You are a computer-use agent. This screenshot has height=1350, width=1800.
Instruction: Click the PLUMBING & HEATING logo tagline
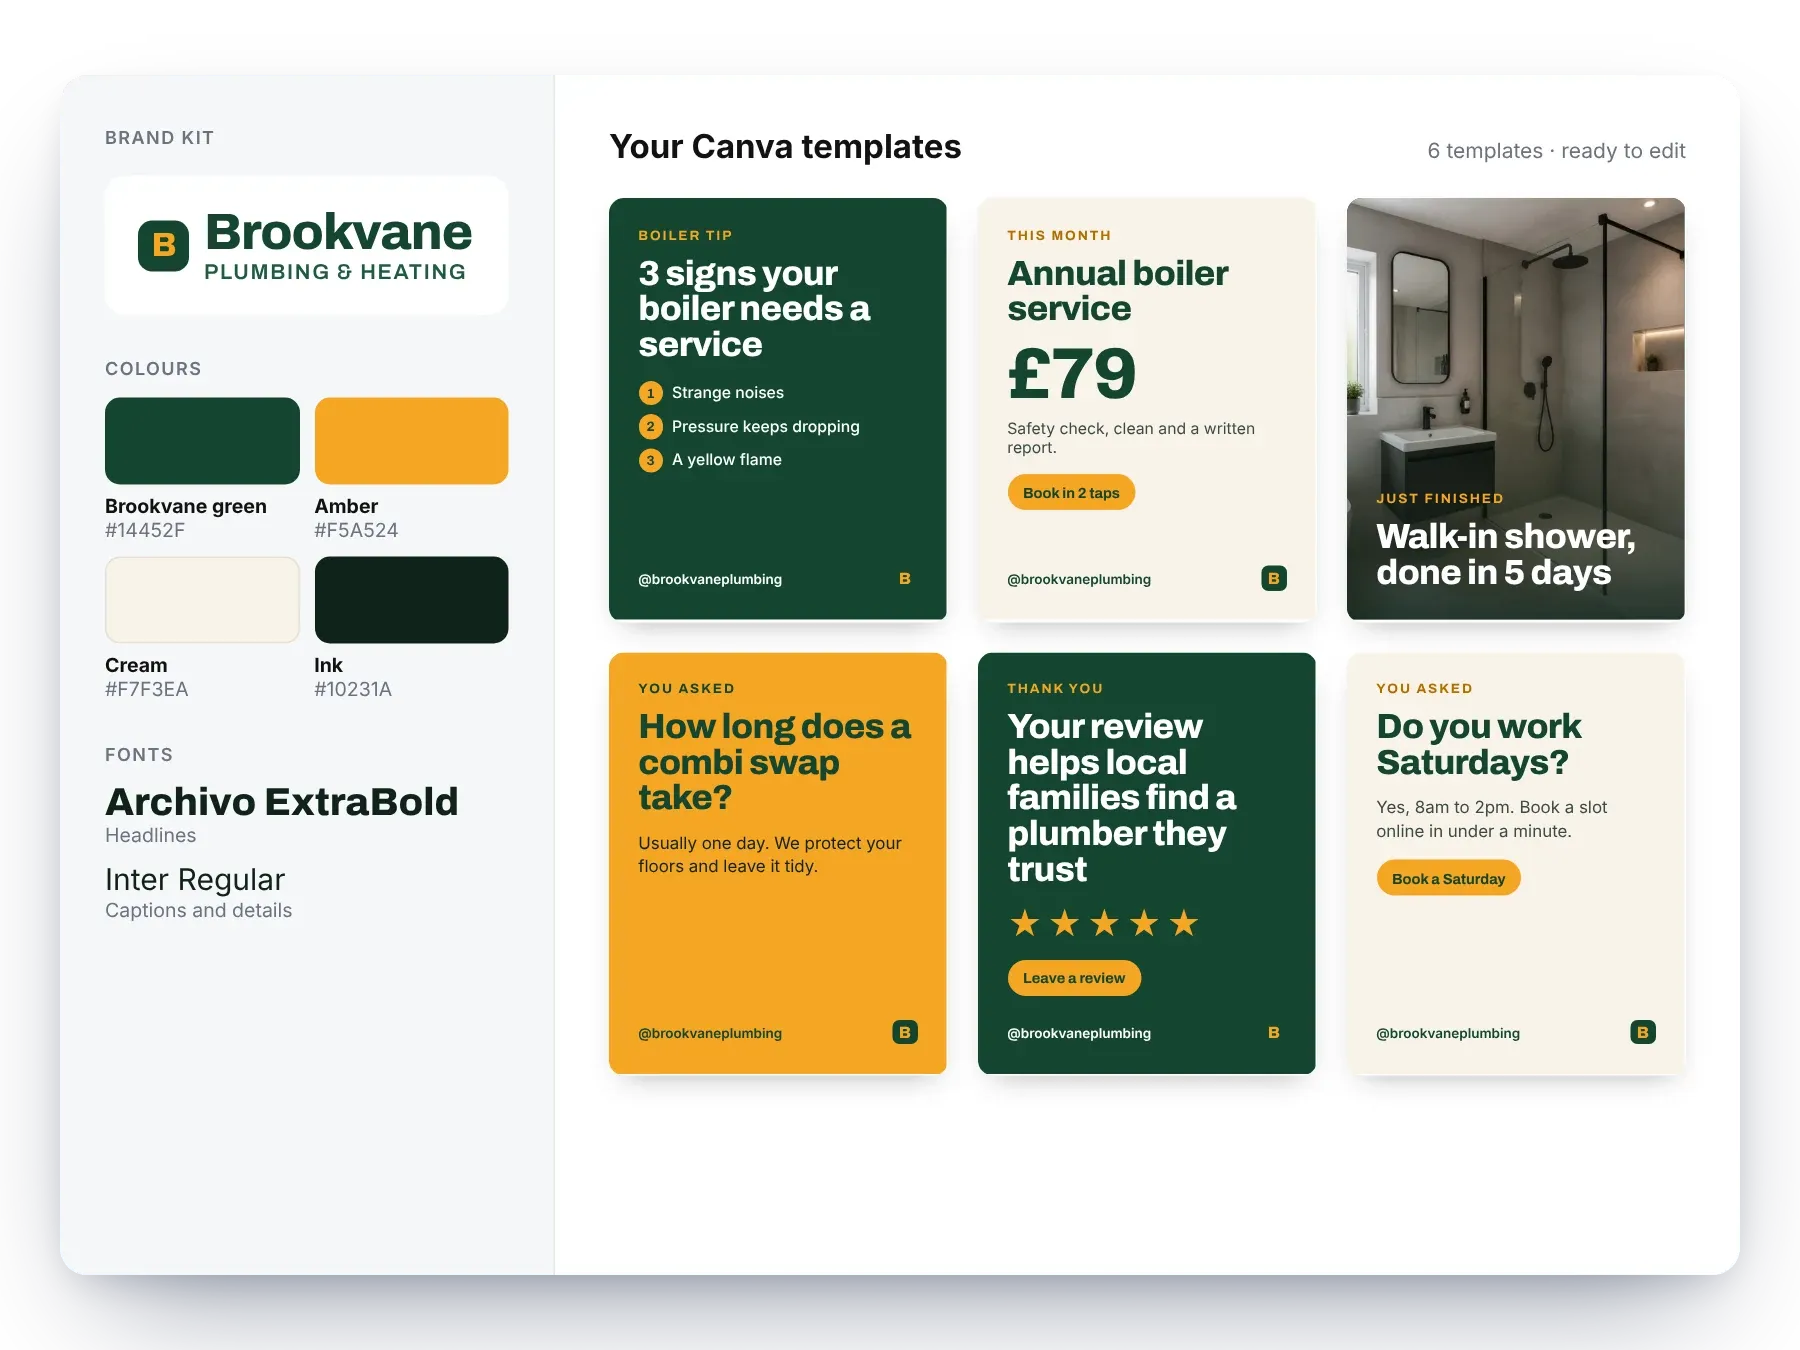click(335, 272)
